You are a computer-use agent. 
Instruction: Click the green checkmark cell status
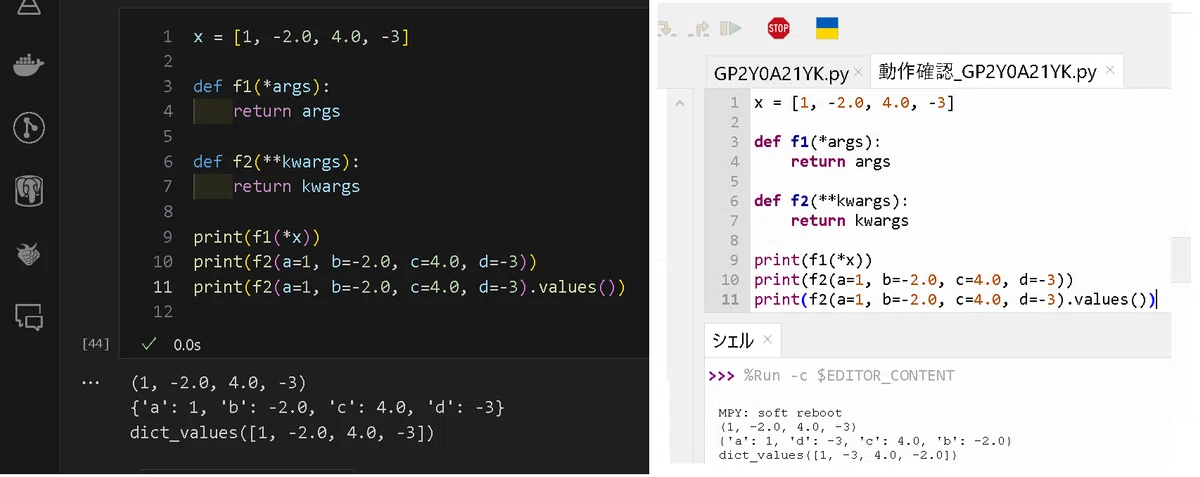[149, 344]
